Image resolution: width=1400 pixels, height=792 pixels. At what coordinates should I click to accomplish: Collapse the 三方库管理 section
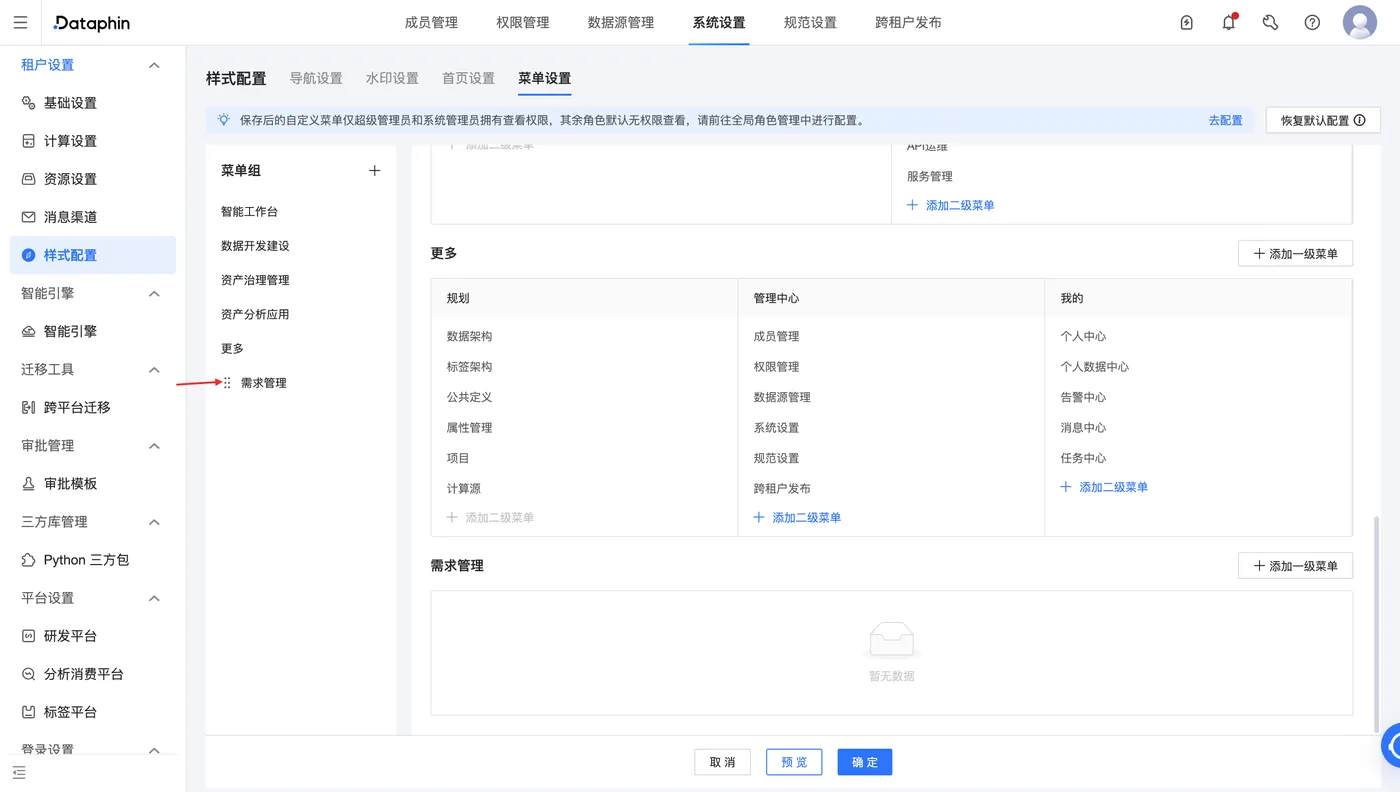pyautogui.click(x=154, y=522)
